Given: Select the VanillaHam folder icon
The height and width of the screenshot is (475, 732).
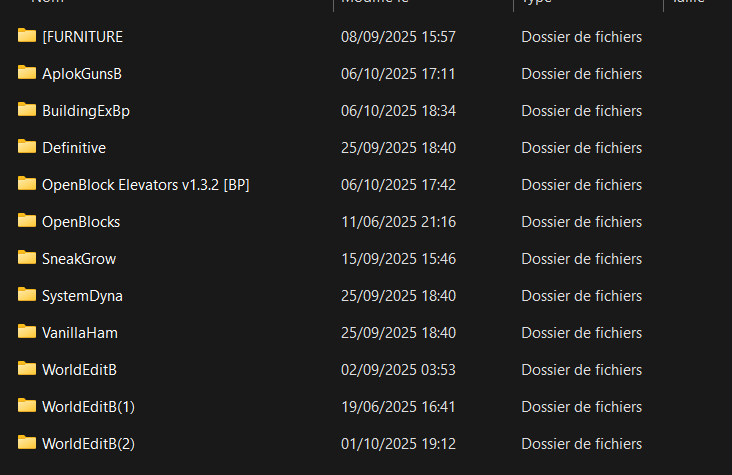Looking at the screenshot, I should [27, 331].
